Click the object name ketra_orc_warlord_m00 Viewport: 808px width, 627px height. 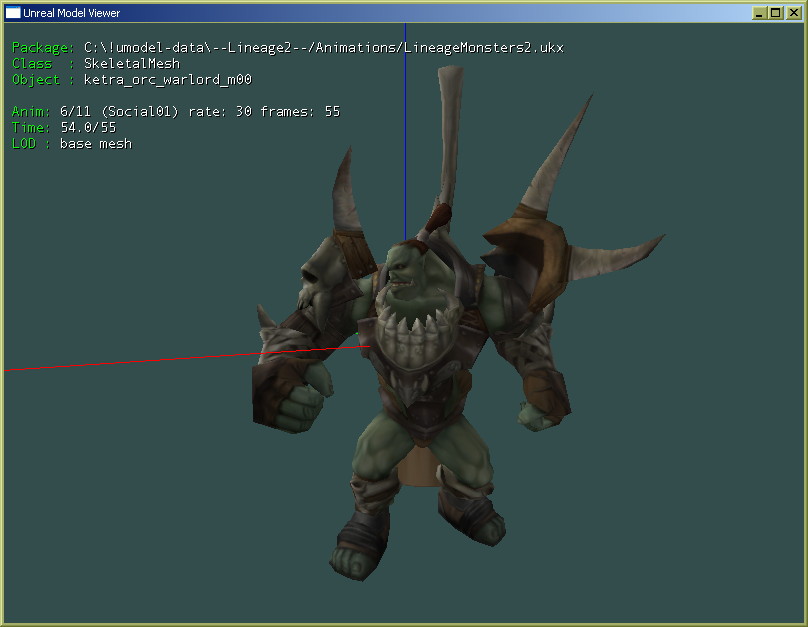tap(168, 80)
